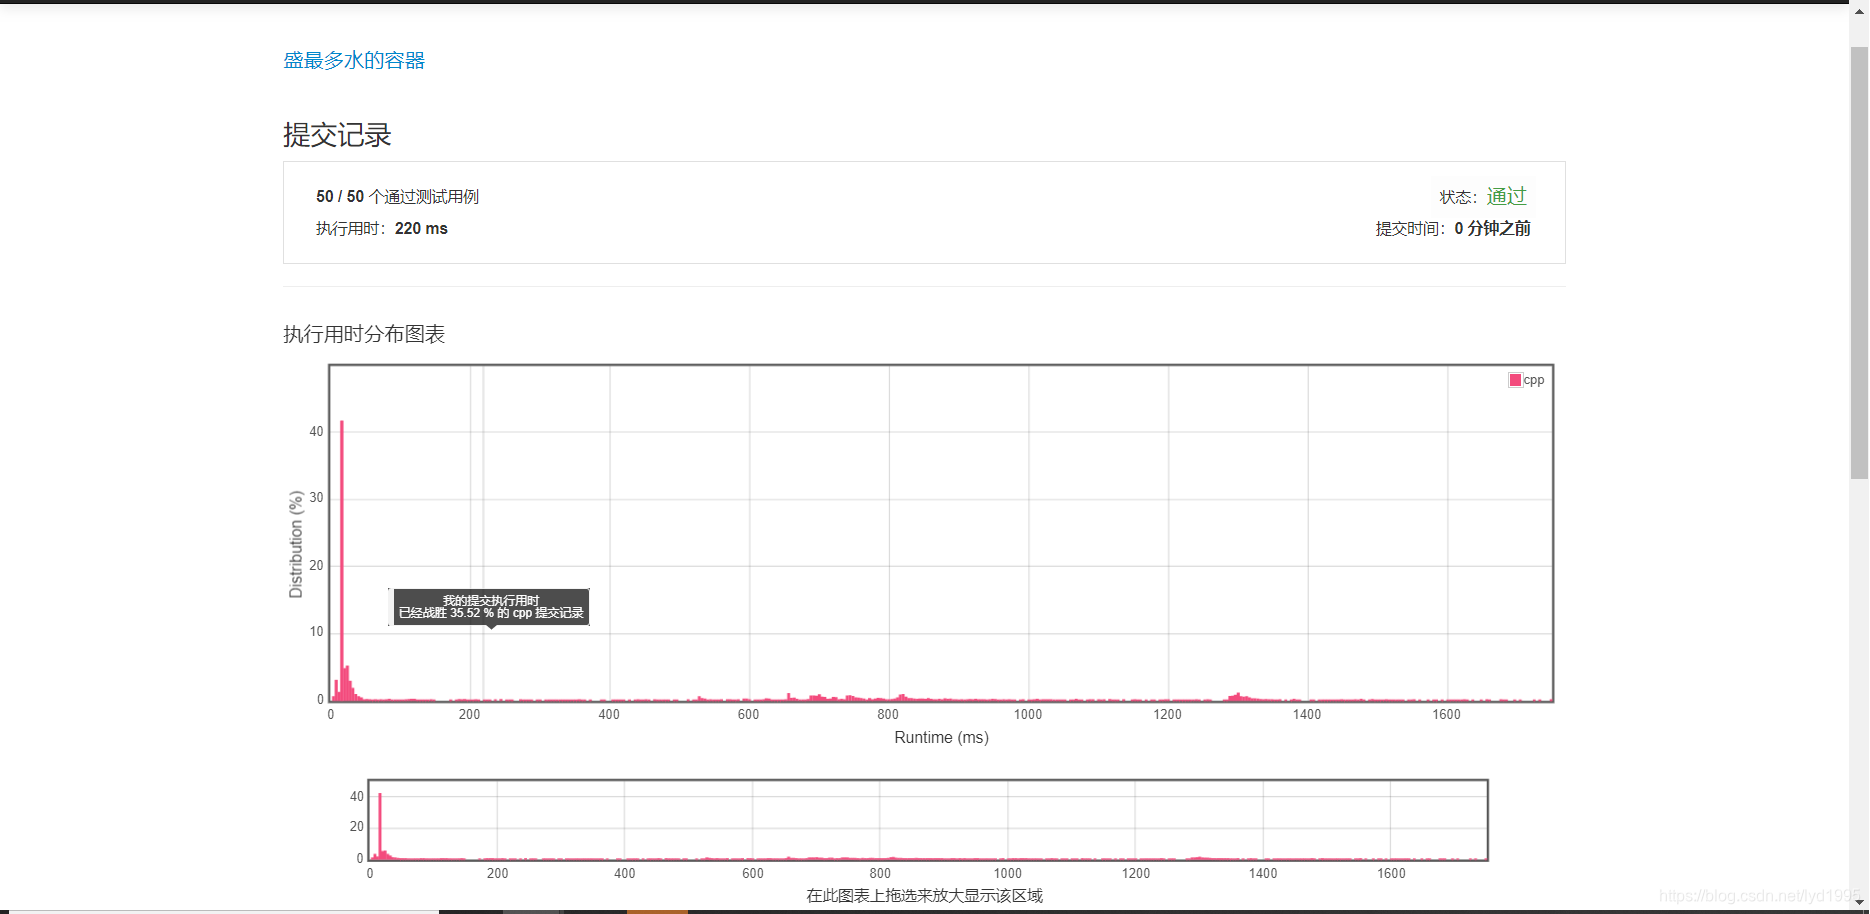Click the 220 ms runtime value
Image resolution: width=1870 pixels, height=914 pixels.
coord(421,228)
